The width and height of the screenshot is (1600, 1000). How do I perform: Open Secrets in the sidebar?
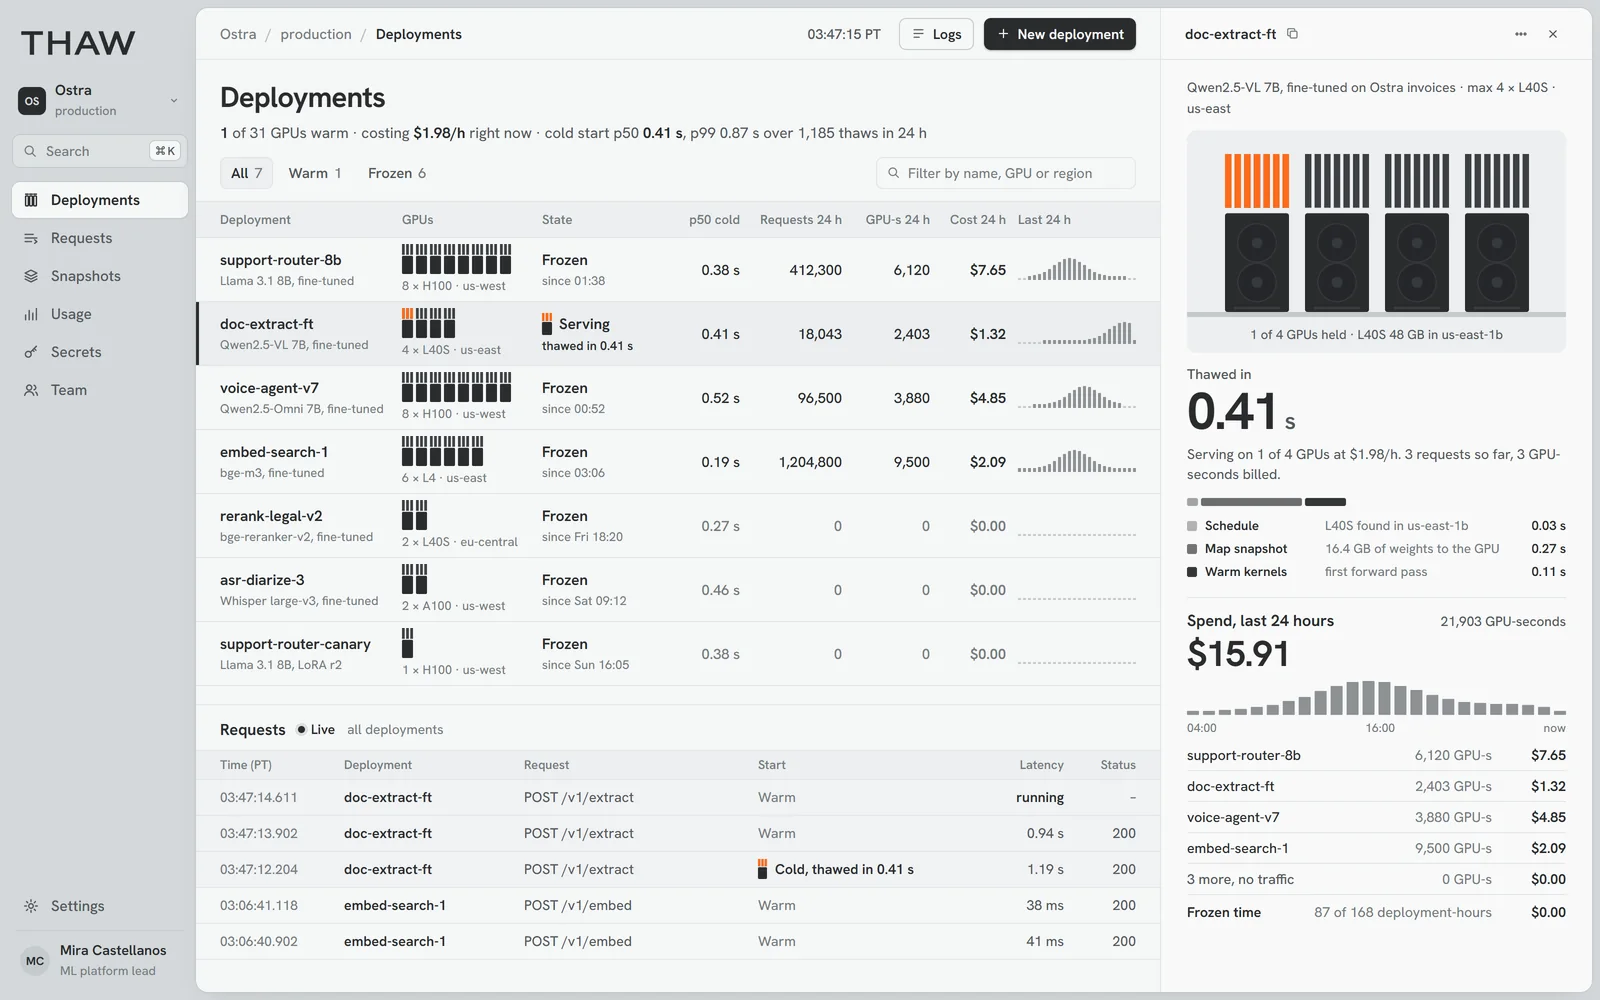click(100, 352)
